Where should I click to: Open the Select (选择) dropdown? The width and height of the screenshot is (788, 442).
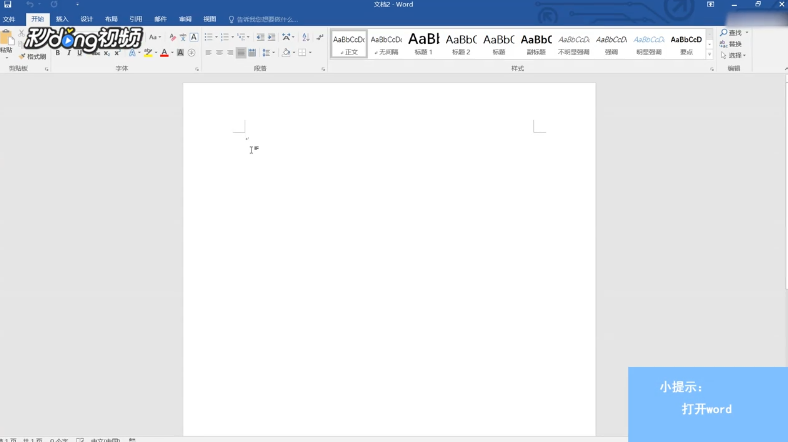tap(733, 55)
